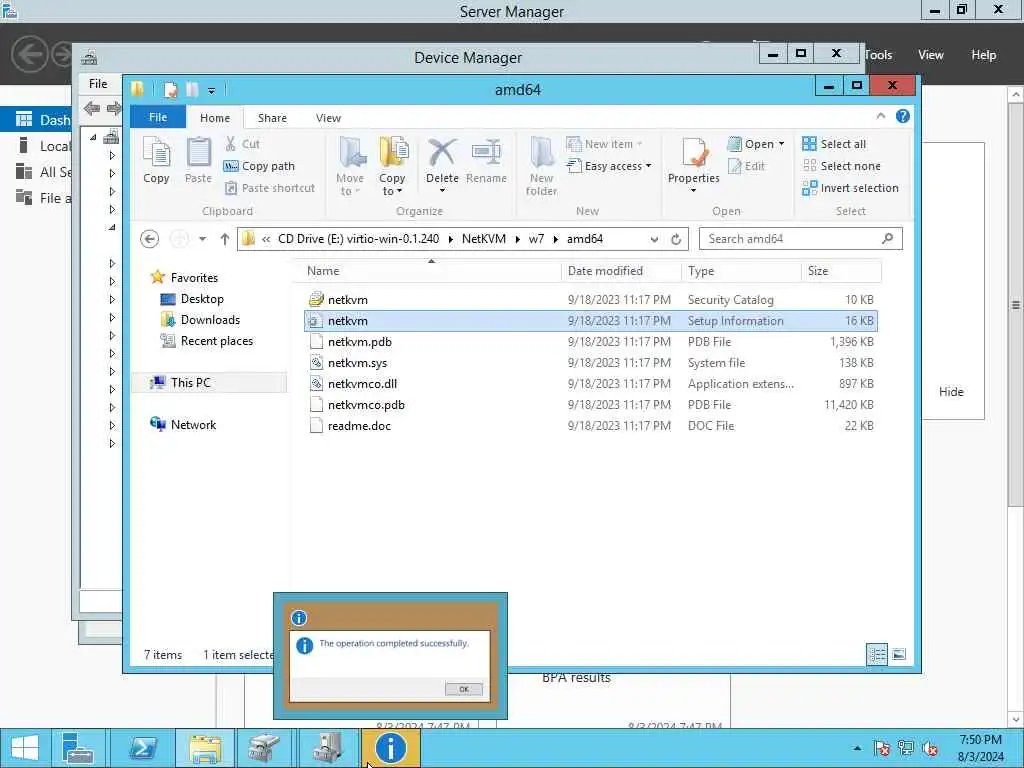Refresh the amd64 folder view

tap(676, 239)
